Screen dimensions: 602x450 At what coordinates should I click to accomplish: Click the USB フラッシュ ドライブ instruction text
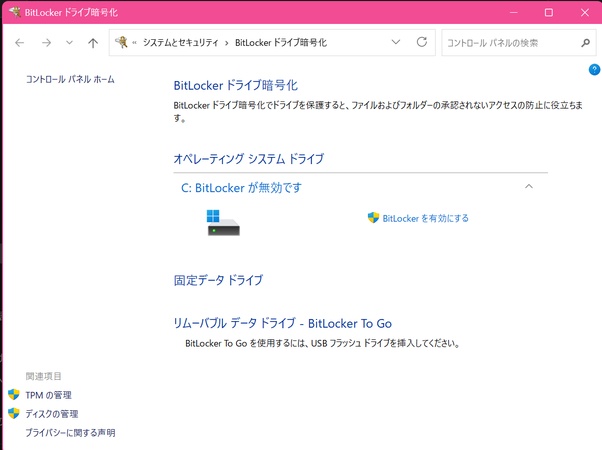pyautogui.click(x=322, y=343)
